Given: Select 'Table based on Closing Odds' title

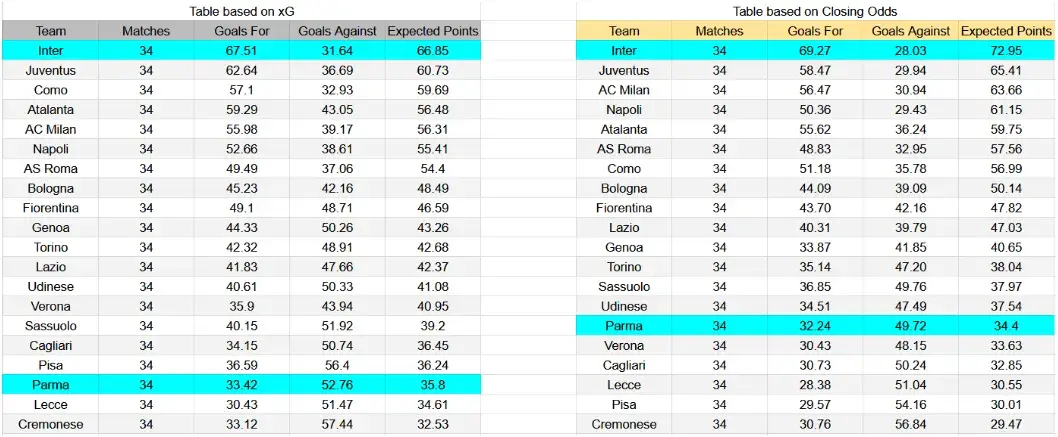Looking at the screenshot, I should click(x=815, y=11).
